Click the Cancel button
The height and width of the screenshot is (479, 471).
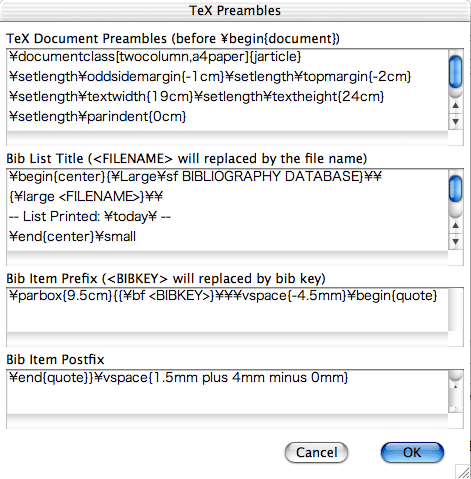click(316, 452)
